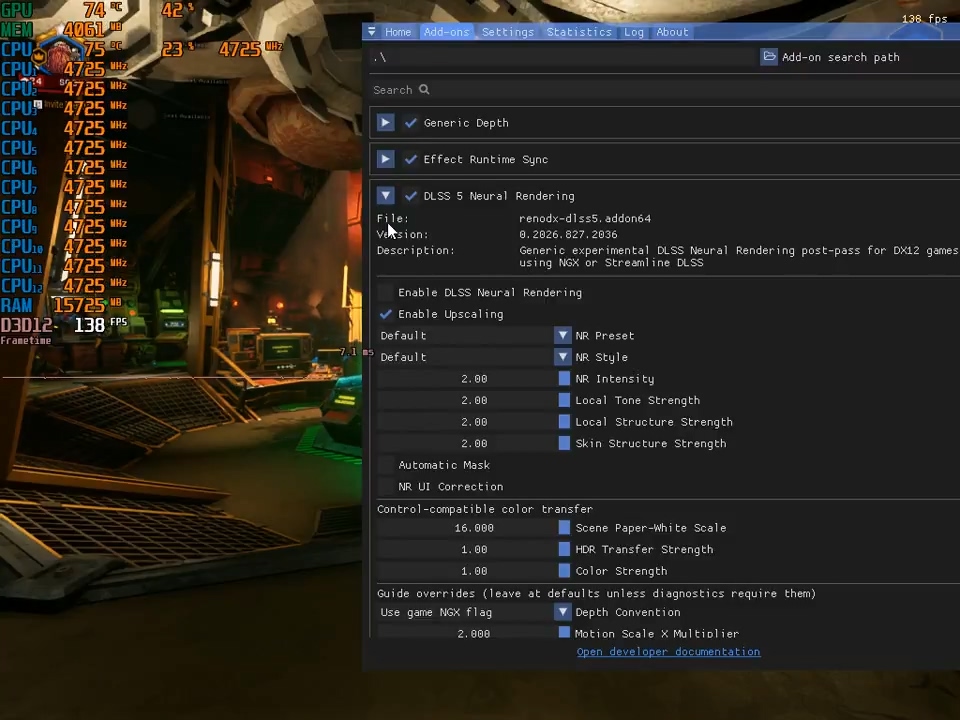
Task: Untick DLSS 5 Neural Rendering add-on checkbox
Action: (x=411, y=196)
